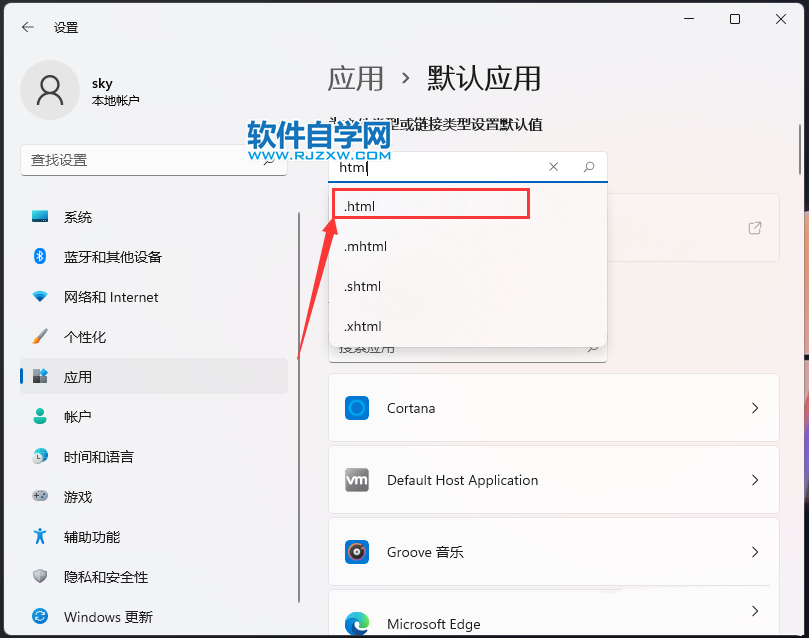
Task: Click the Groove 音乐 app icon
Action: click(x=357, y=552)
